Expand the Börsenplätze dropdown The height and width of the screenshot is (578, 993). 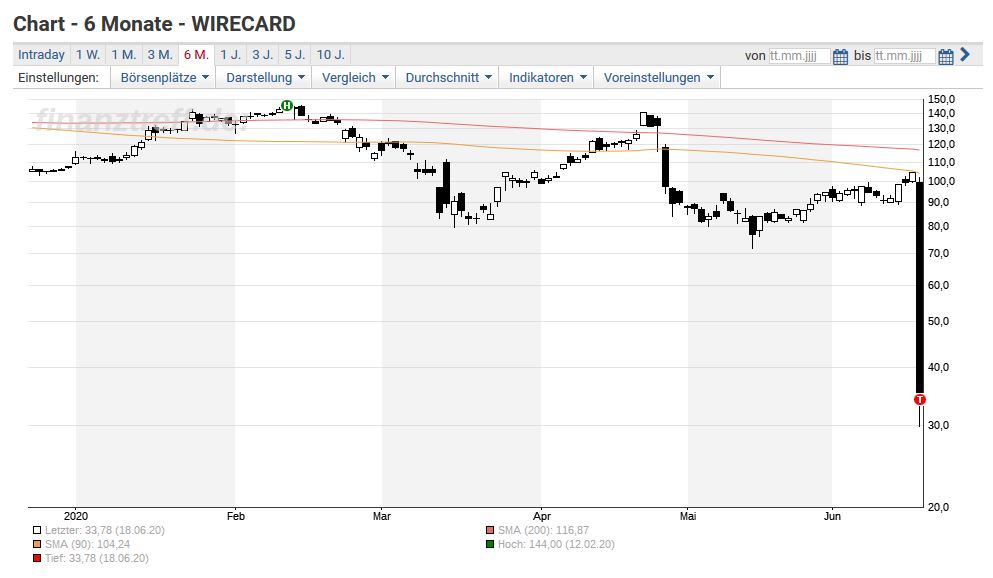coord(164,77)
